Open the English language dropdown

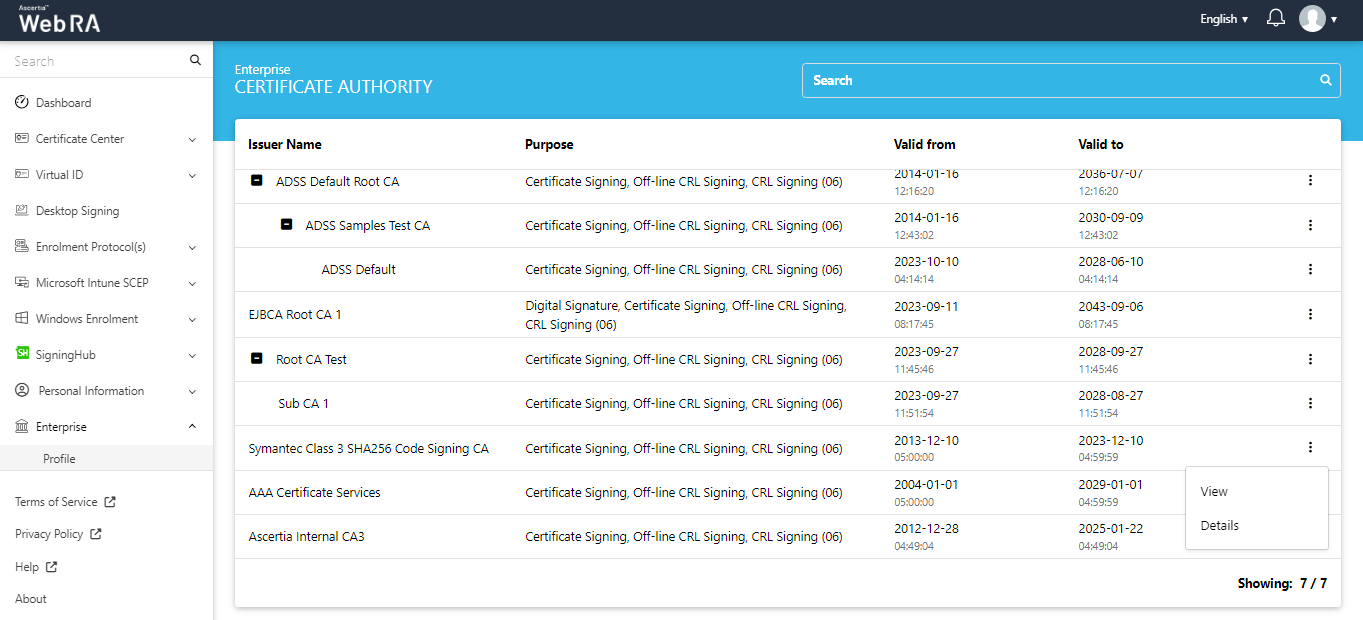click(x=1223, y=19)
